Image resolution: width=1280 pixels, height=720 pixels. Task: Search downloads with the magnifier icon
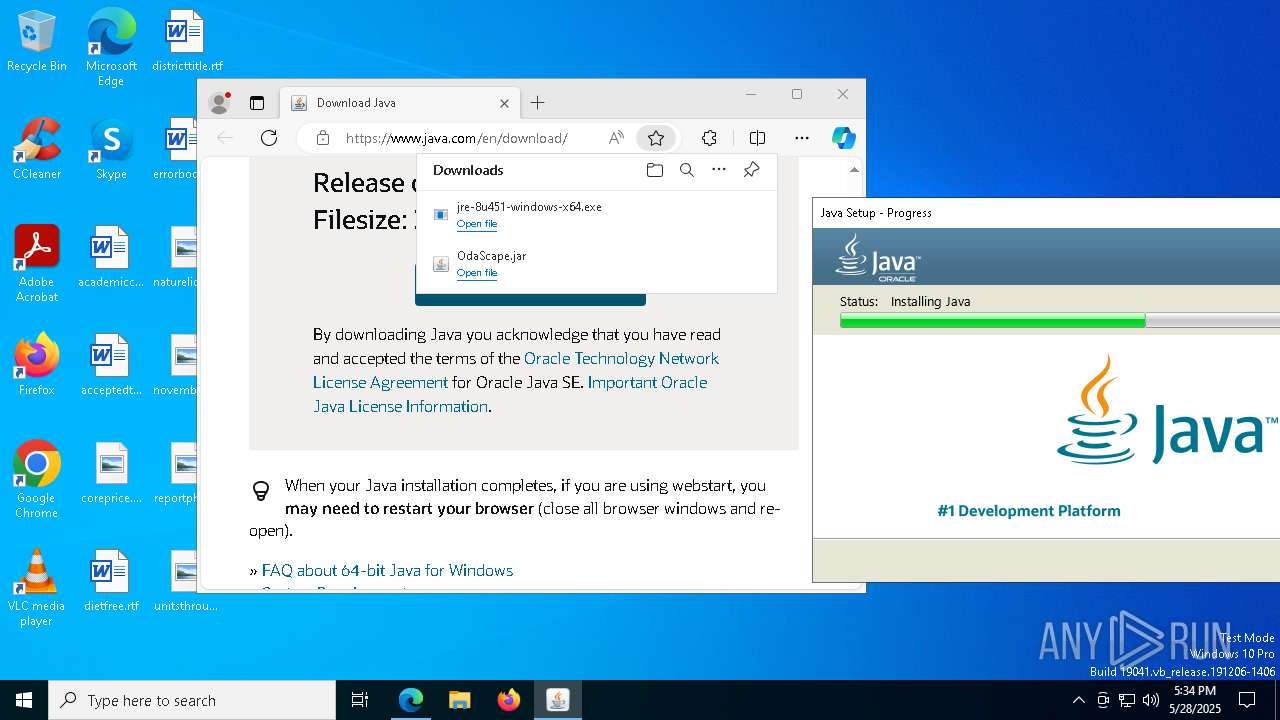point(687,170)
